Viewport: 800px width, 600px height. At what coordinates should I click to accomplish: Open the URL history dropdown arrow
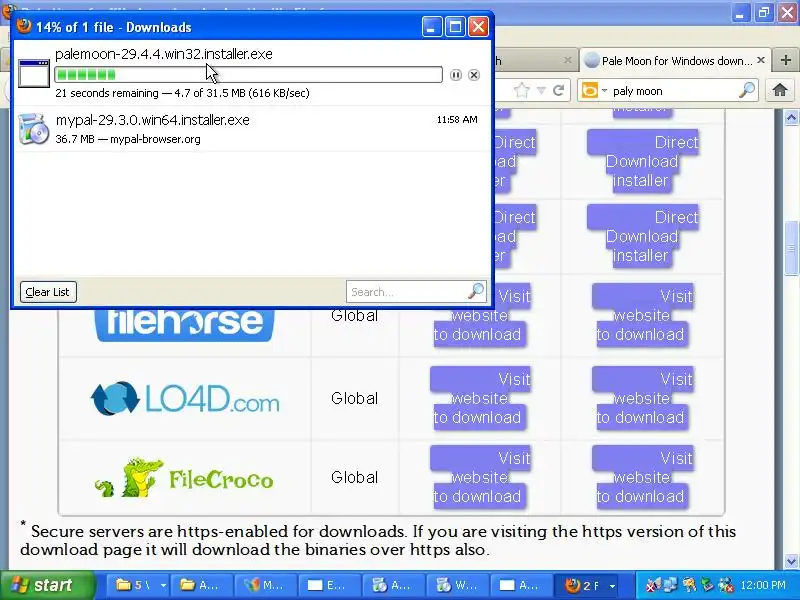pyautogui.click(x=541, y=91)
